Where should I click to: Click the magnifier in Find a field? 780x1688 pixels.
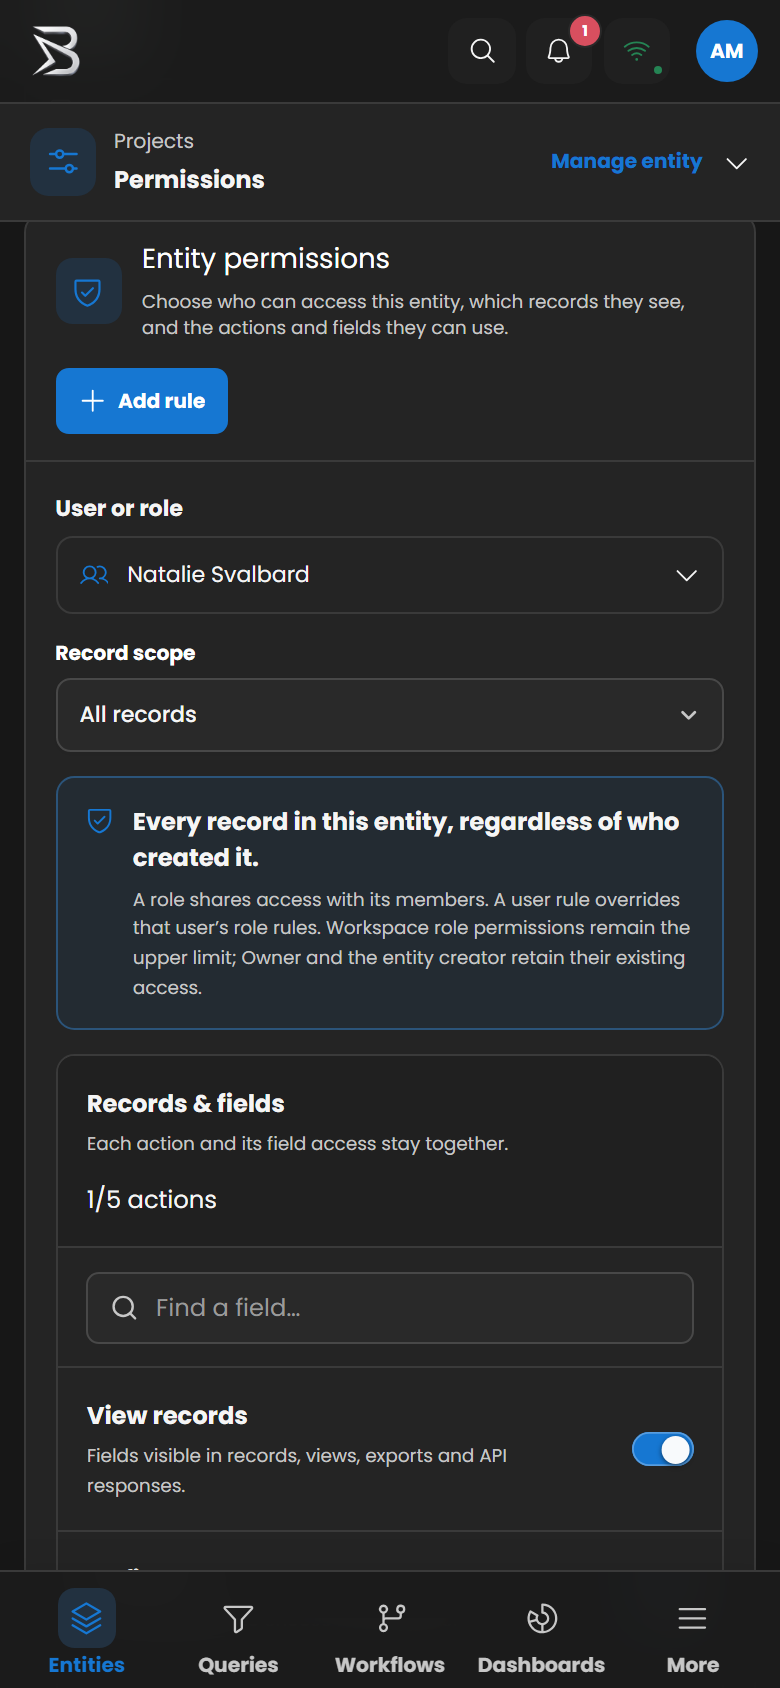[x=124, y=1308]
